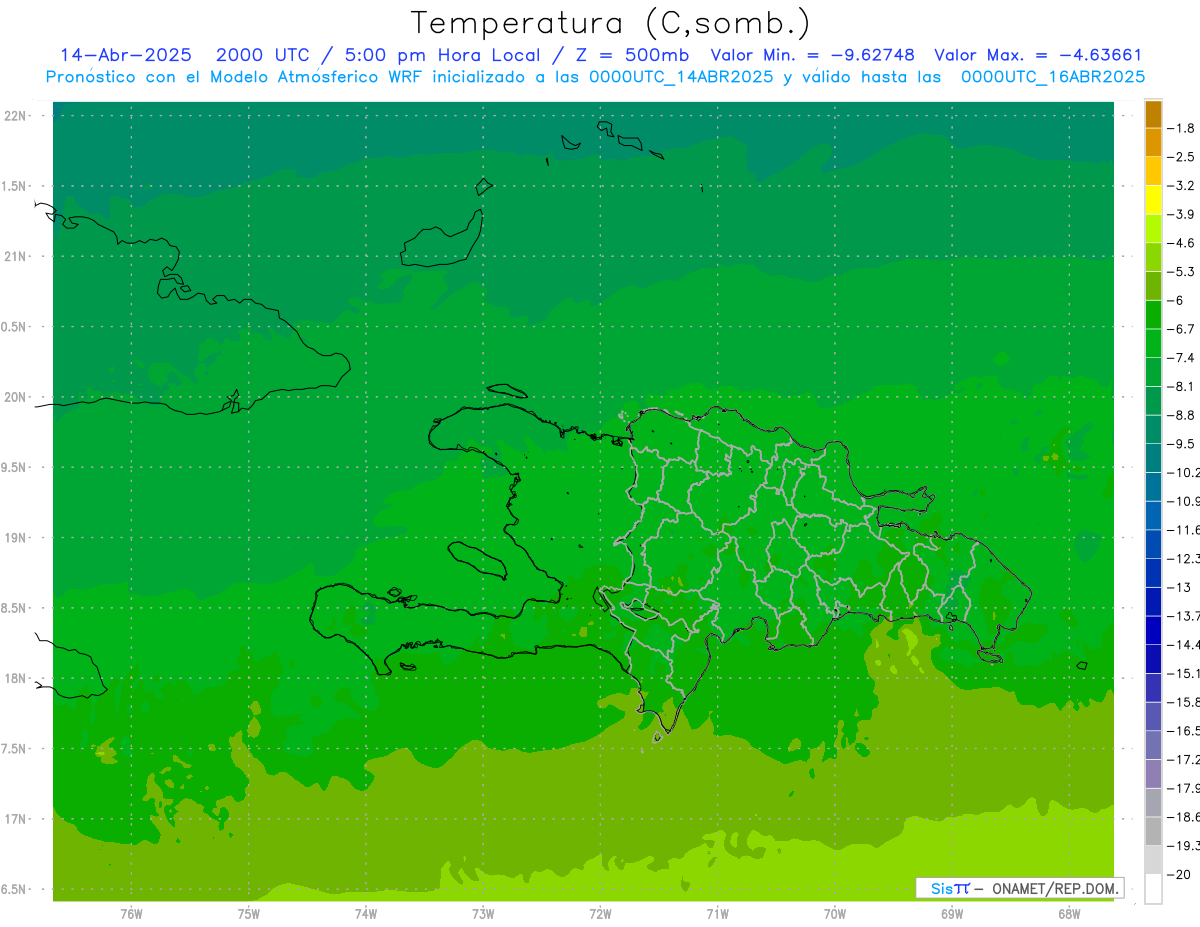1200x927 pixels.
Task: Click the -15.8 colorbar value
Action: pos(1182,702)
